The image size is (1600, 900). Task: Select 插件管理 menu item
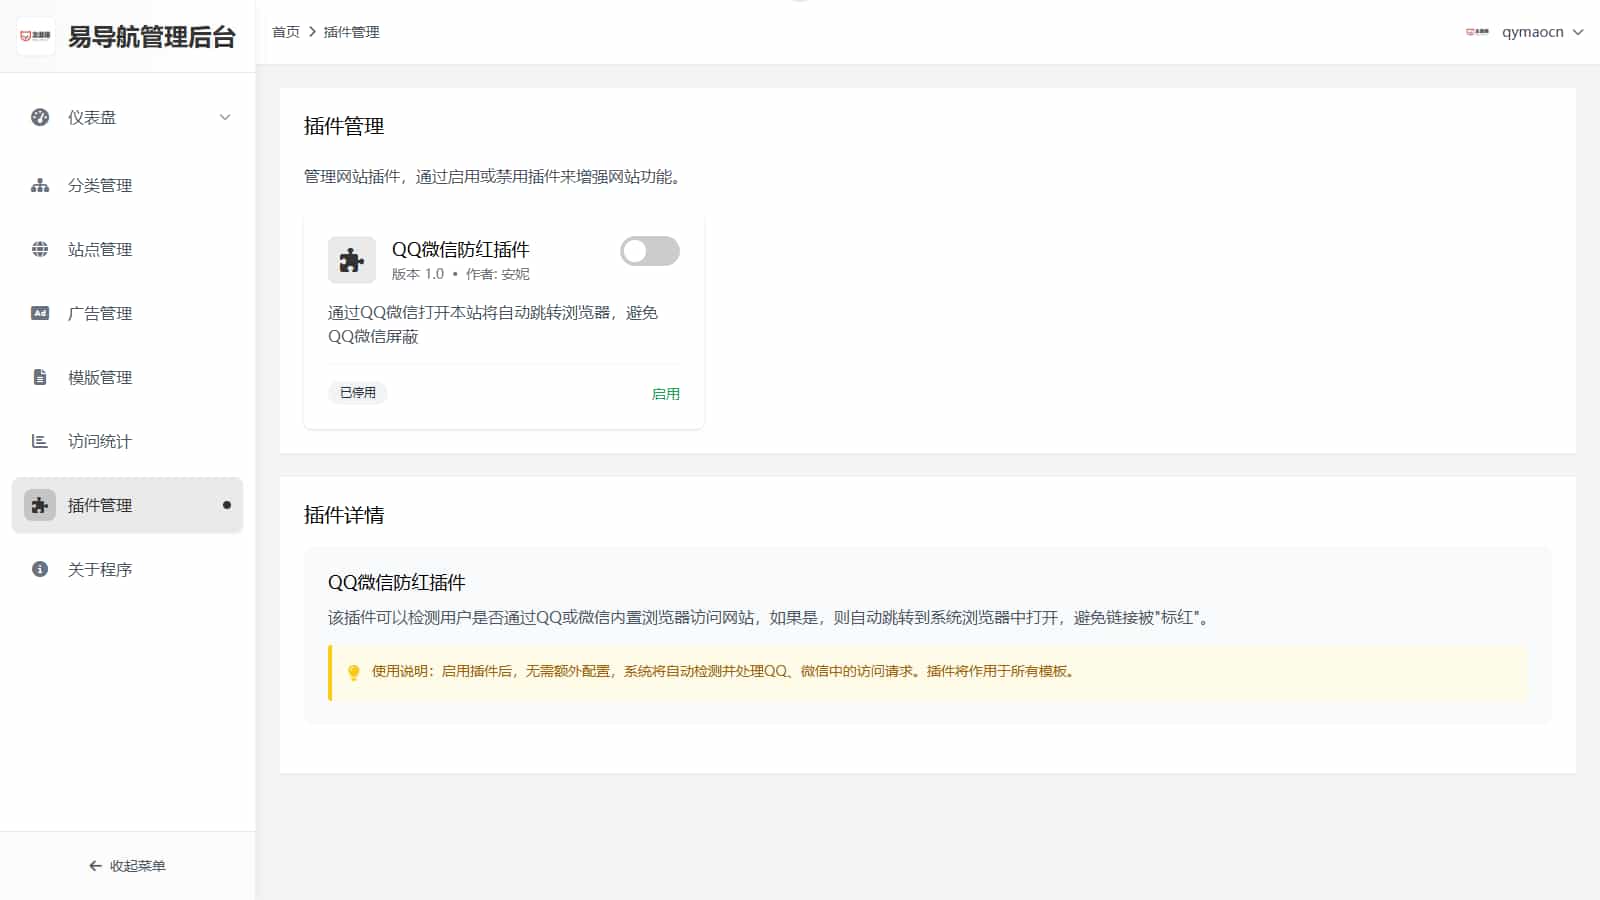tap(127, 505)
